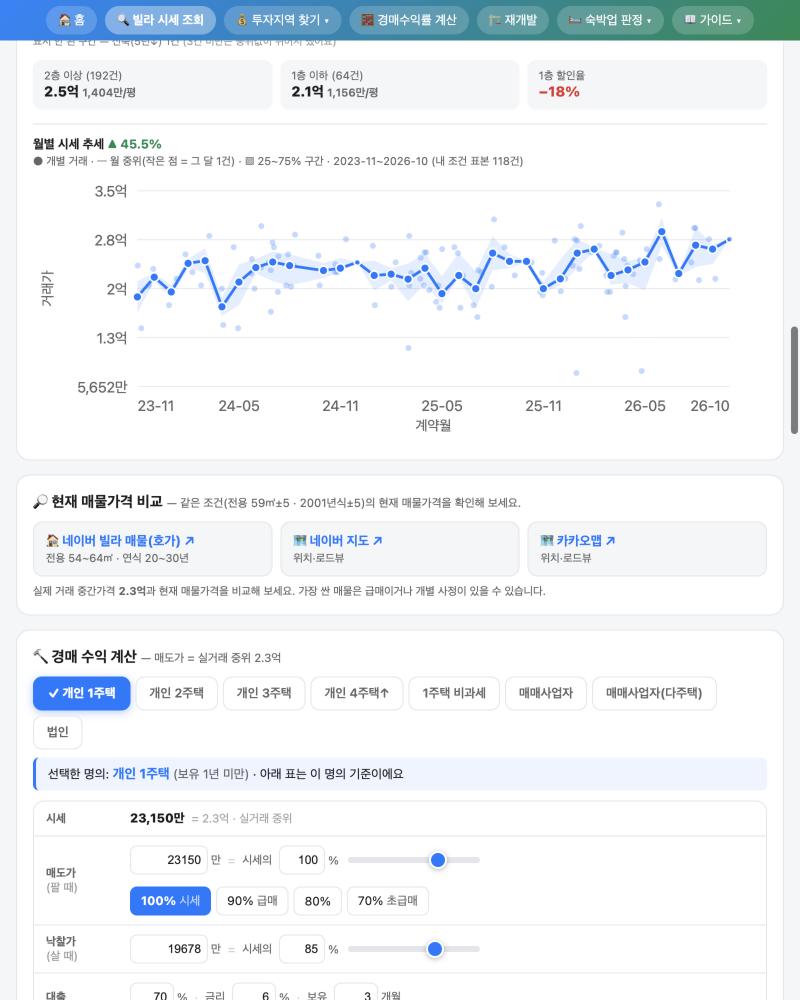Viewport: 800px width, 1000px height.
Task: Click external-link arrow after 네이버 지도
Action: 378,540
